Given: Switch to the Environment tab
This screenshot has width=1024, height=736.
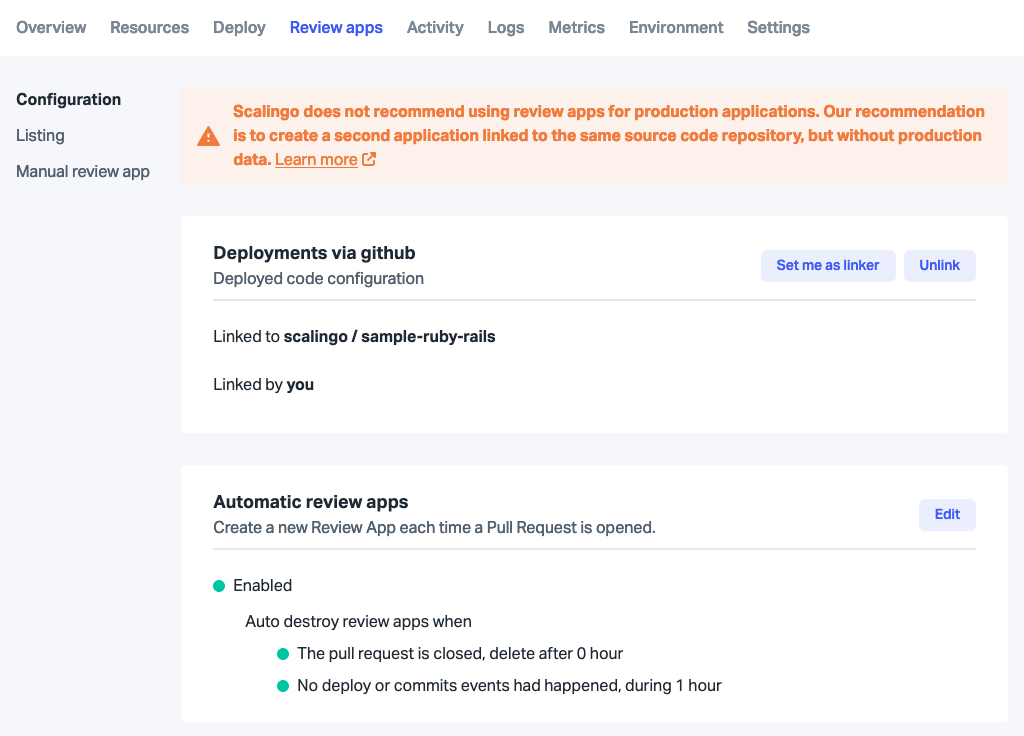Looking at the screenshot, I should coord(676,27).
